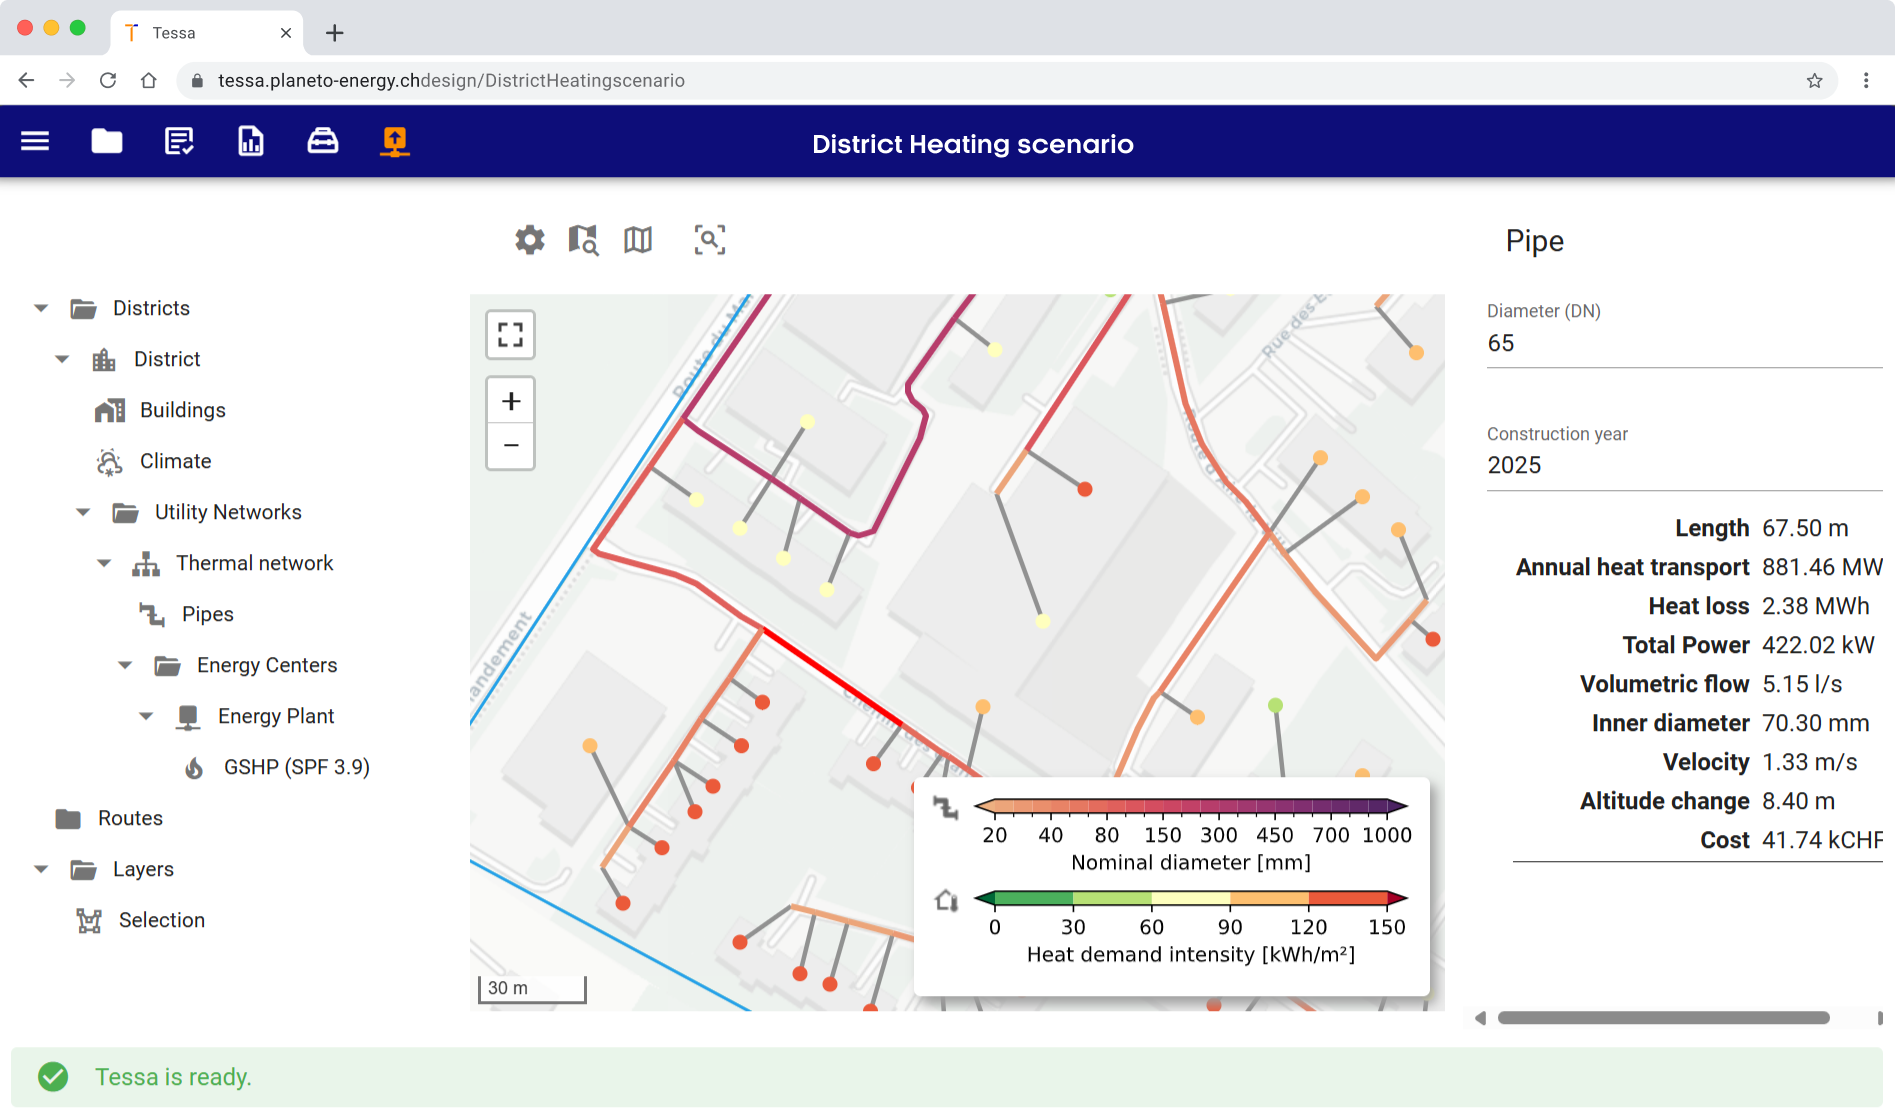The height and width of the screenshot is (1115, 1895).
Task: Click the printer tray icon in header
Action: tap(323, 141)
